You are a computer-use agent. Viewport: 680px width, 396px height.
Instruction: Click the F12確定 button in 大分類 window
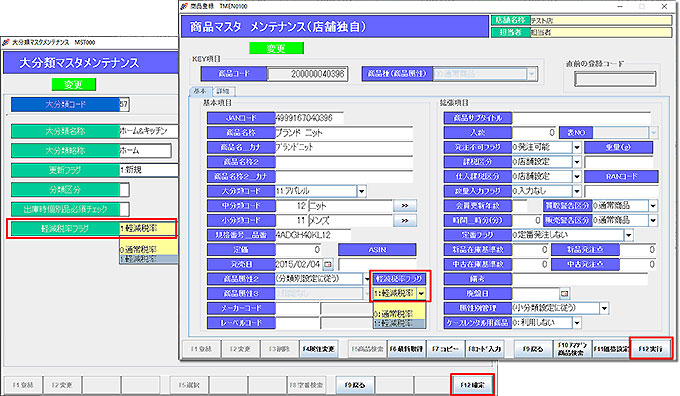click(x=472, y=385)
